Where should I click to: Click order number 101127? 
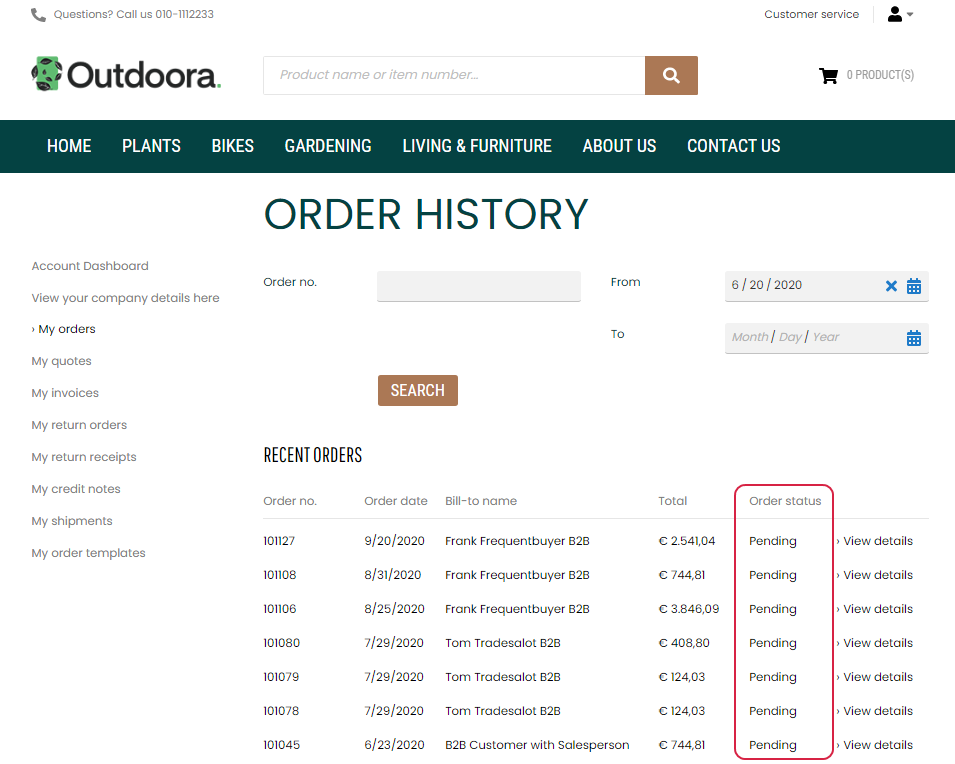click(279, 541)
